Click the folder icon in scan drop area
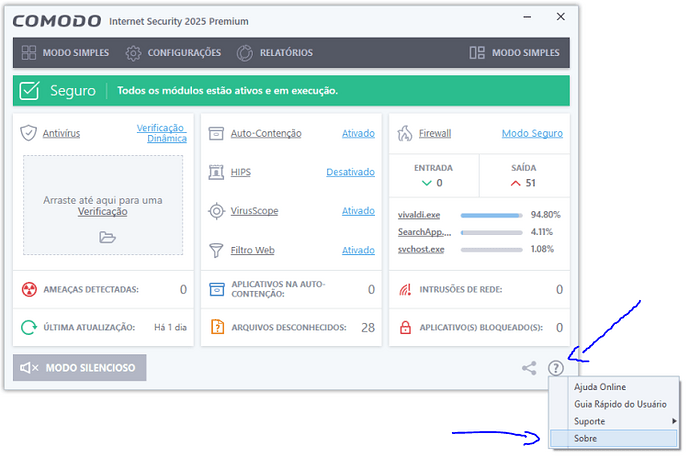The width and height of the screenshot is (690, 458). [x=108, y=237]
